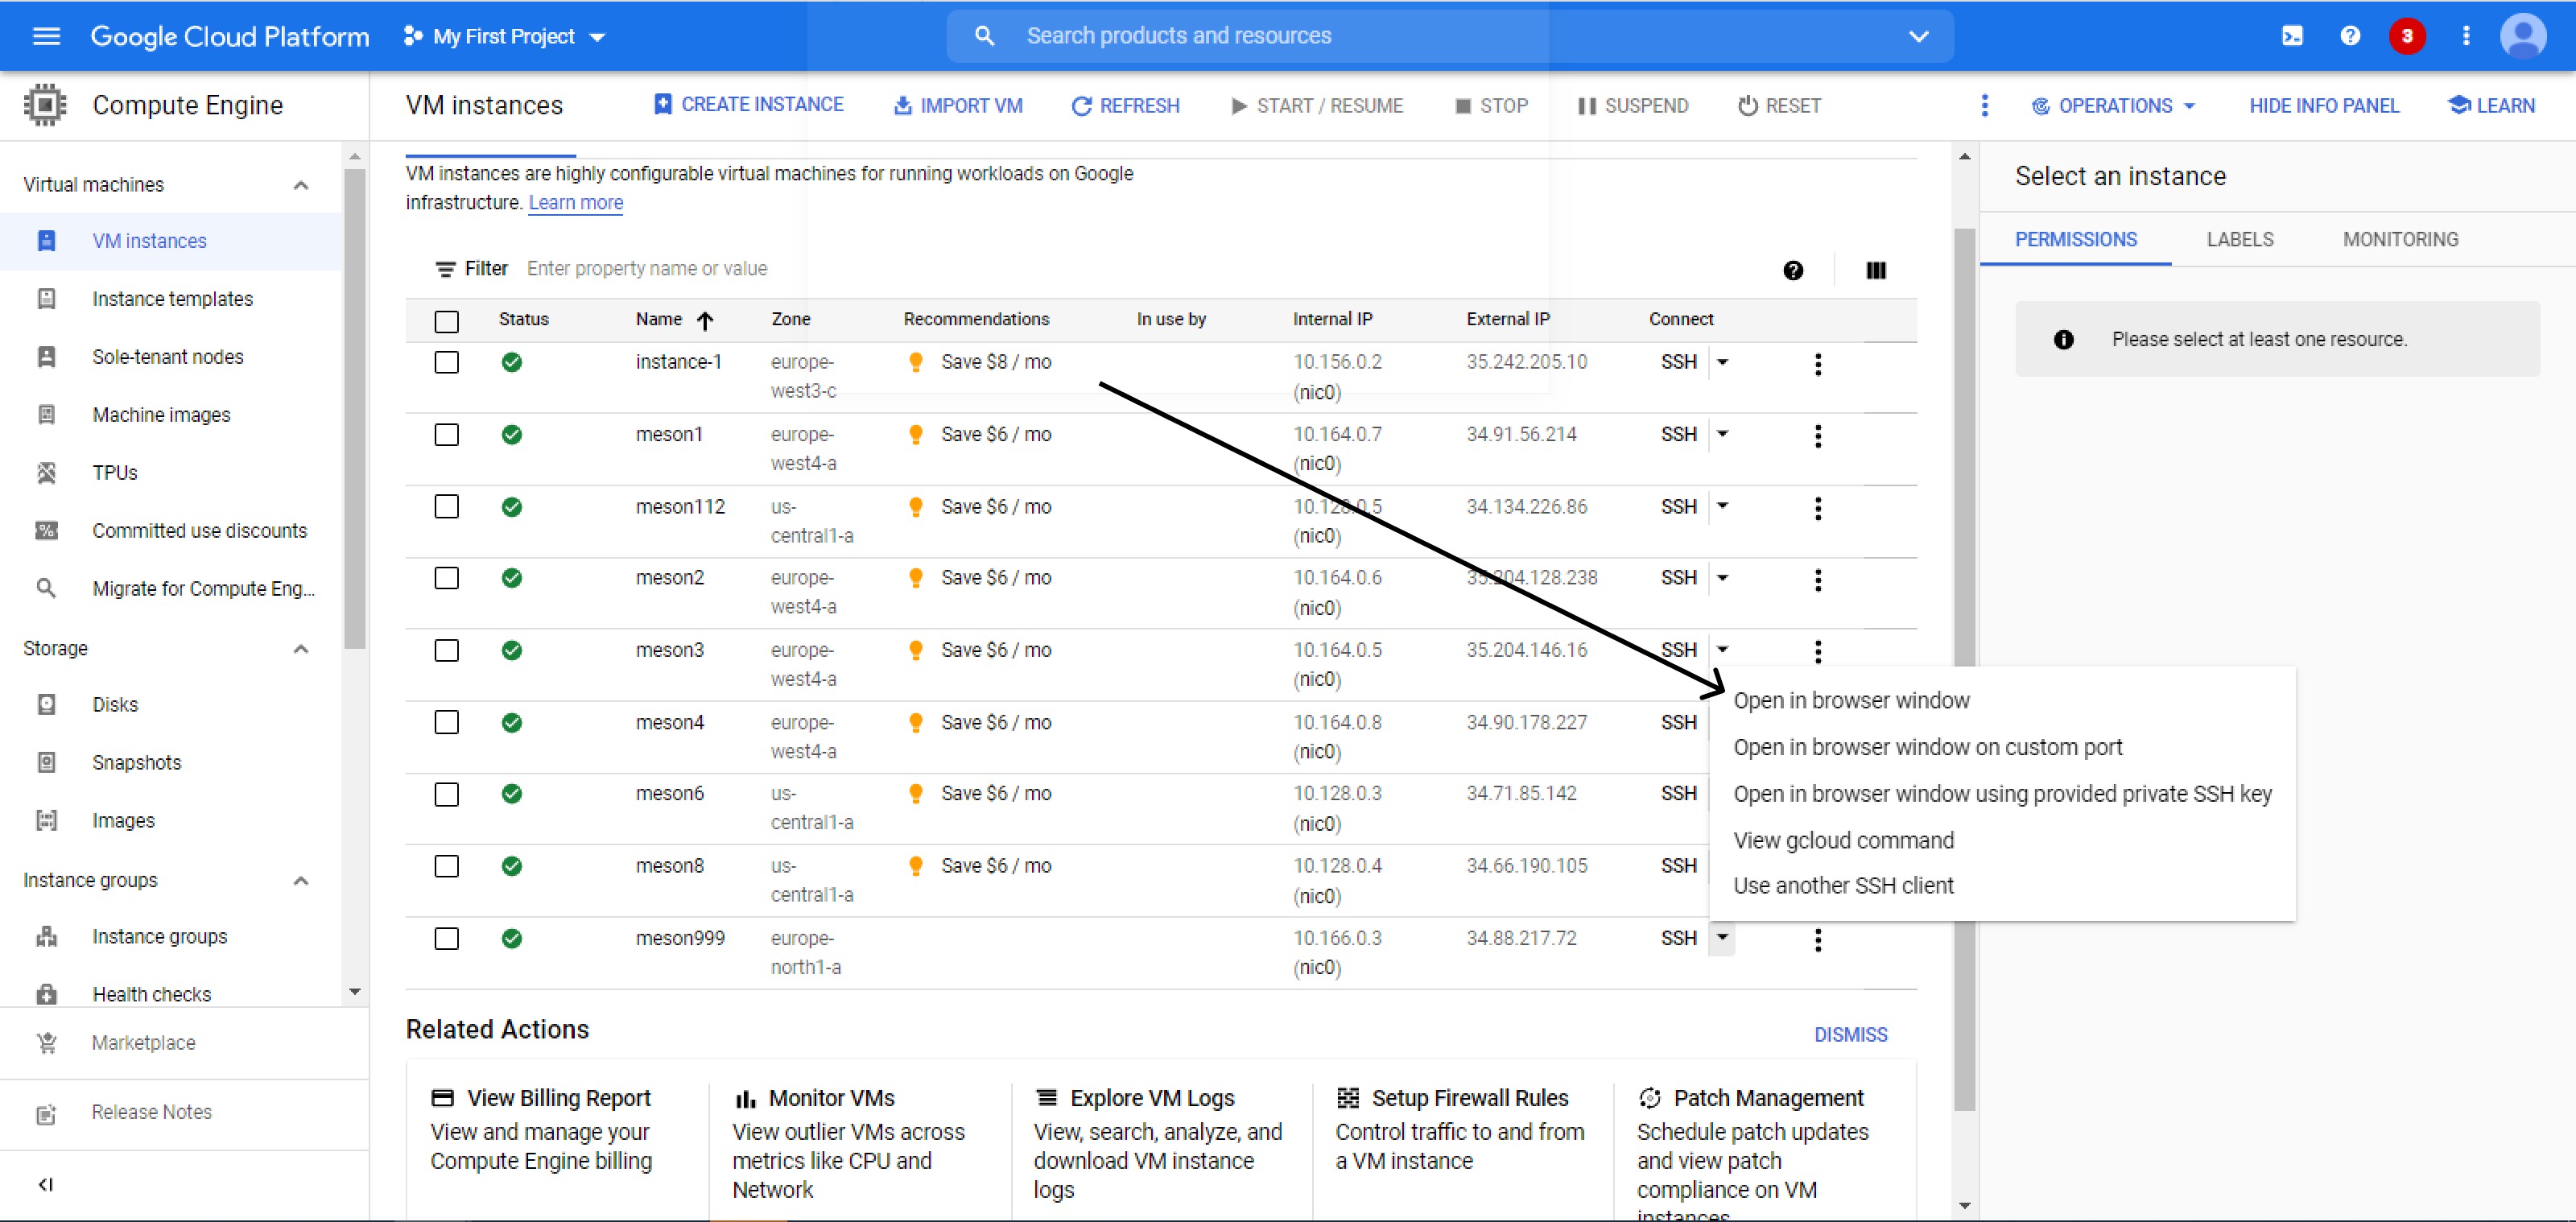
Task: Follow the Learn more link
Action: 575,202
